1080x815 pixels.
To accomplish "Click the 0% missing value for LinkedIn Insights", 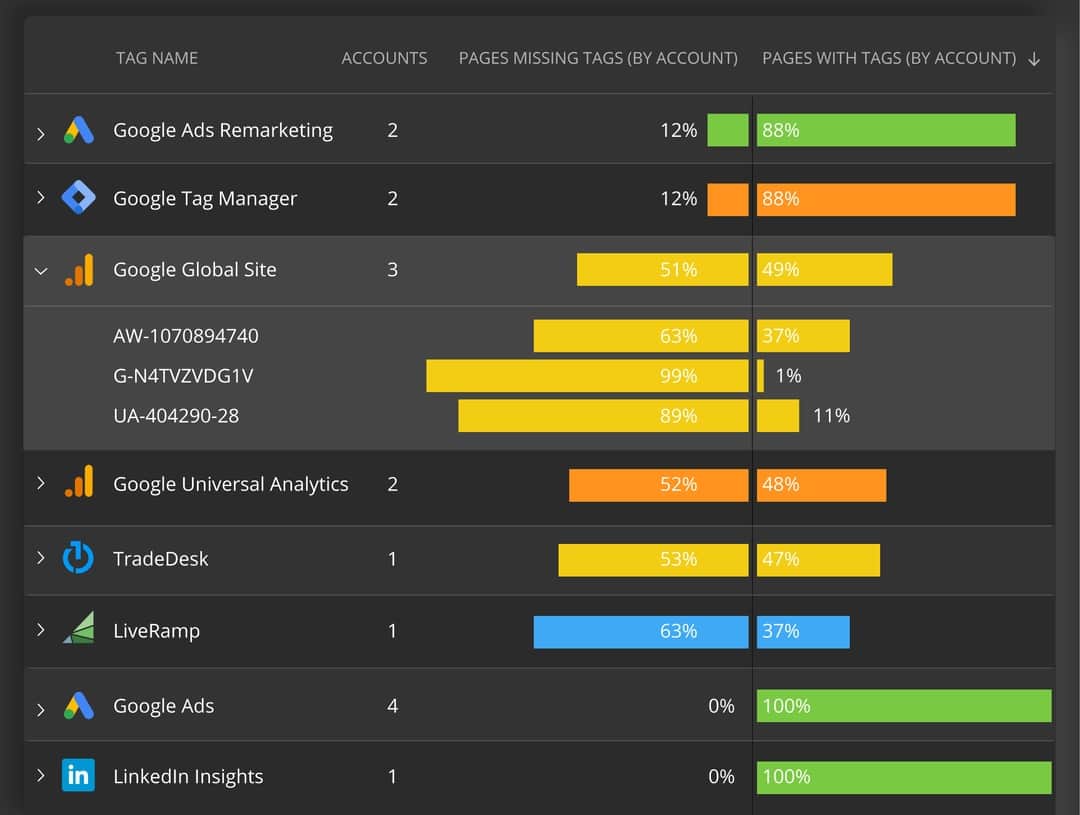I will click(x=721, y=776).
